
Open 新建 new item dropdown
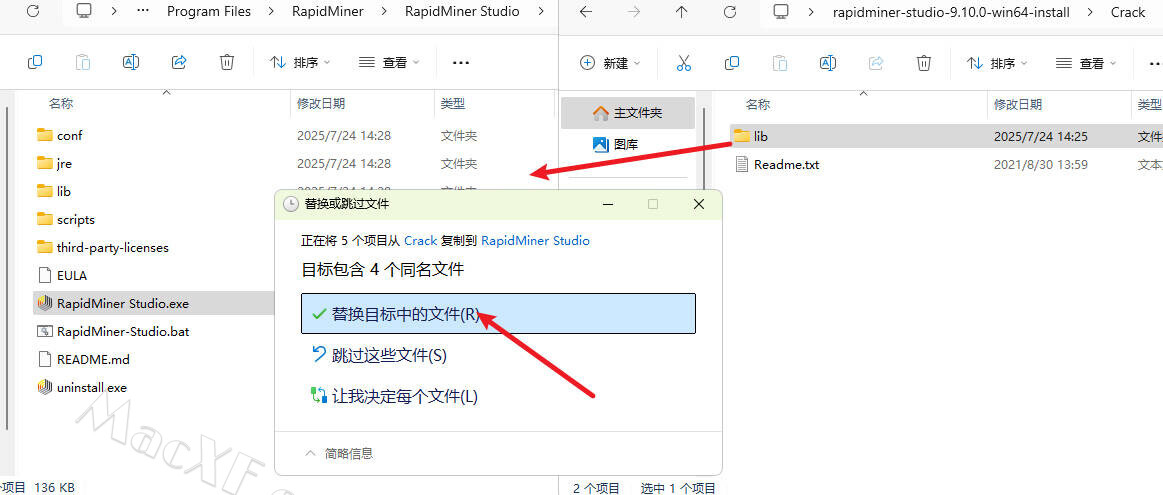[610, 63]
